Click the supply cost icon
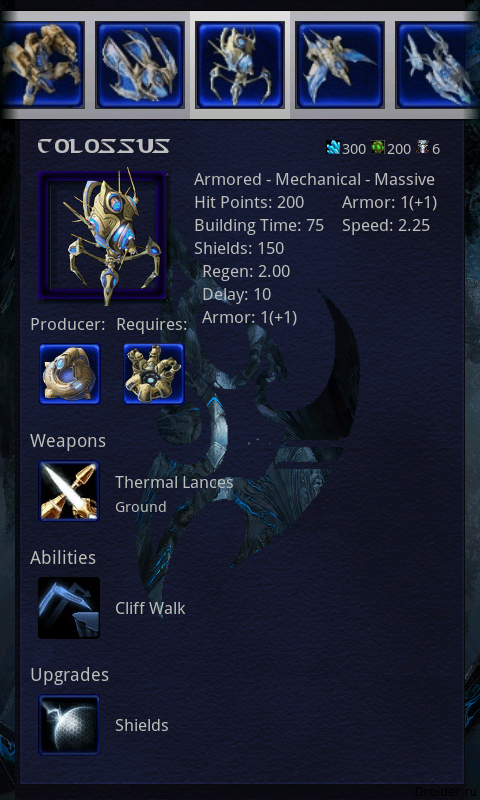The width and height of the screenshot is (480, 800). [423, 148]
